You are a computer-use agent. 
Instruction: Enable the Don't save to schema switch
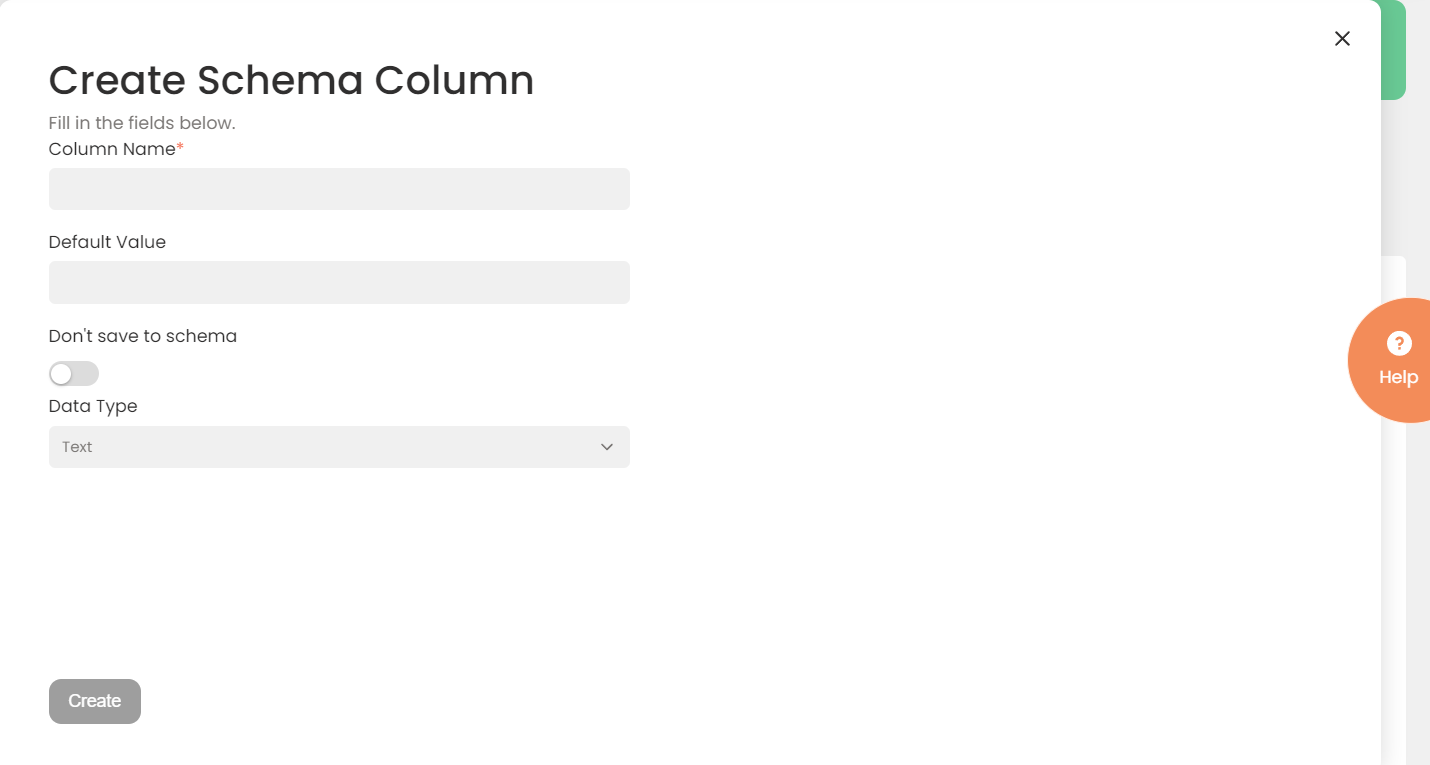[74, 374]
